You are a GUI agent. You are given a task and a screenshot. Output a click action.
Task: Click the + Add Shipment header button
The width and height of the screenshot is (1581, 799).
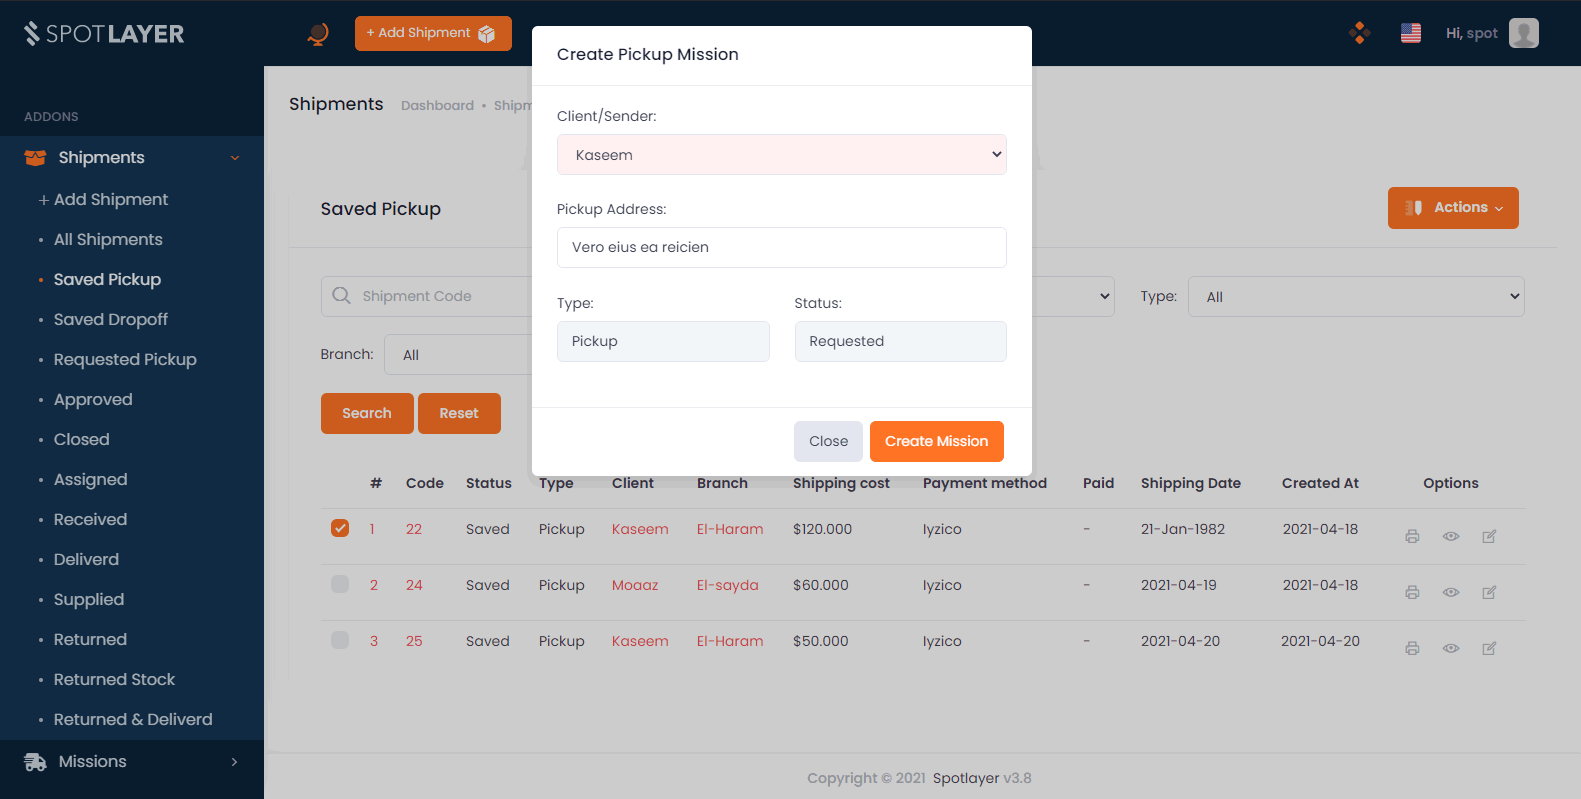(x=433, y=33)
